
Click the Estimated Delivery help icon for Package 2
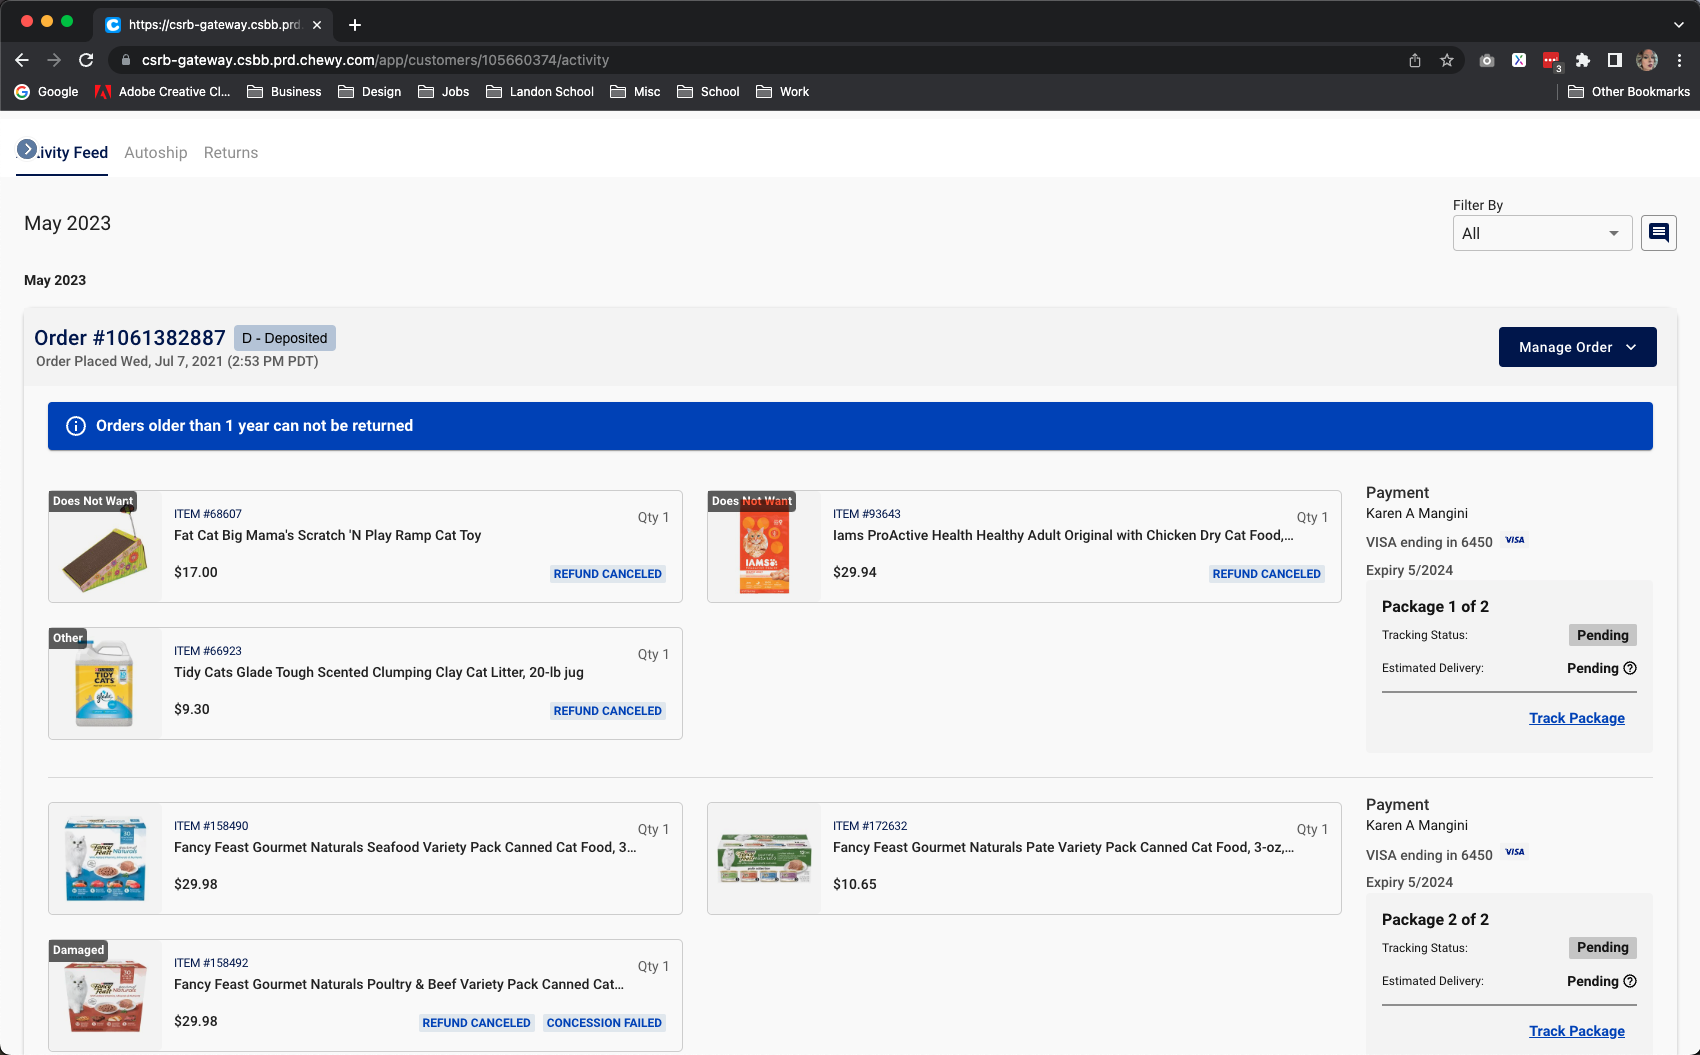[x=1630, y=981]
